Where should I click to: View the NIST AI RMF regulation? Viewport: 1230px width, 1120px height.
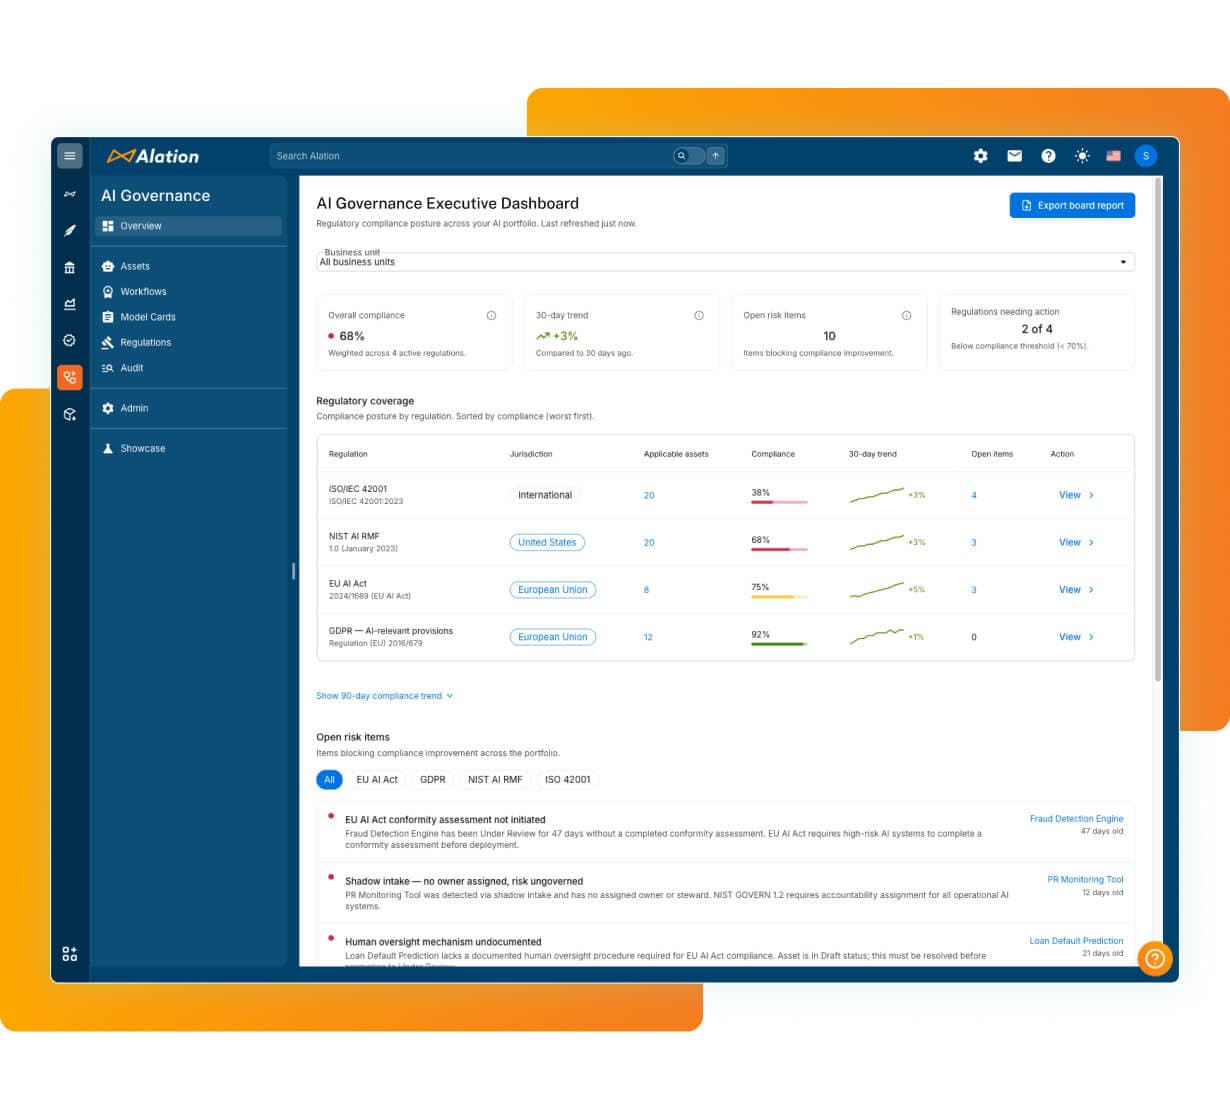tap(1076, 542)
